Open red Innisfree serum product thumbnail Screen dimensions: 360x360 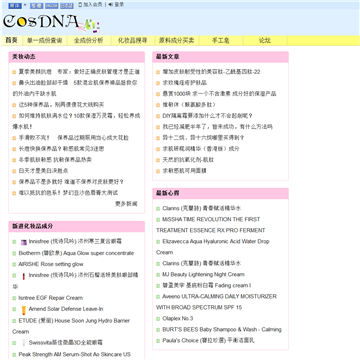click(x=24, y=276)
